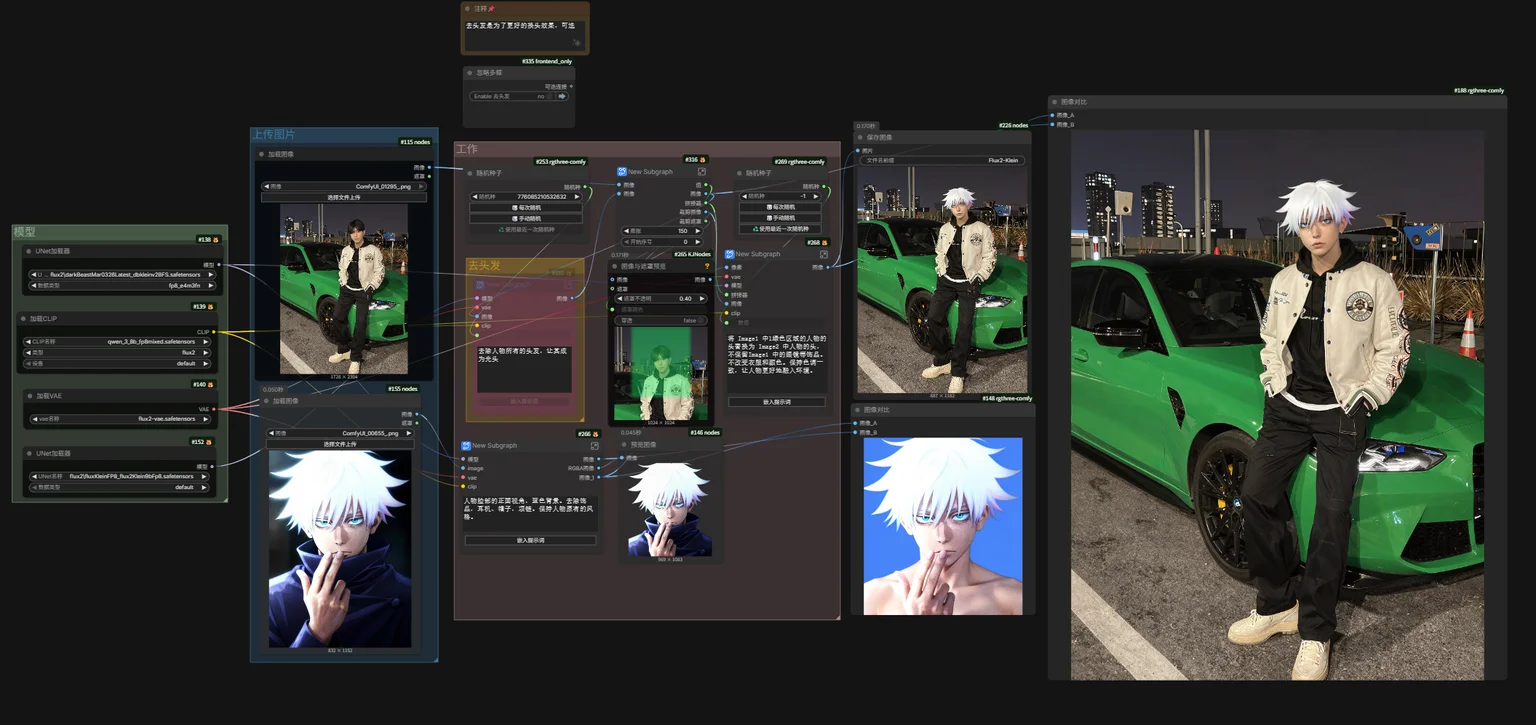
Task: Click the pin icon on the 注释 note
Action: coord(491,8)
